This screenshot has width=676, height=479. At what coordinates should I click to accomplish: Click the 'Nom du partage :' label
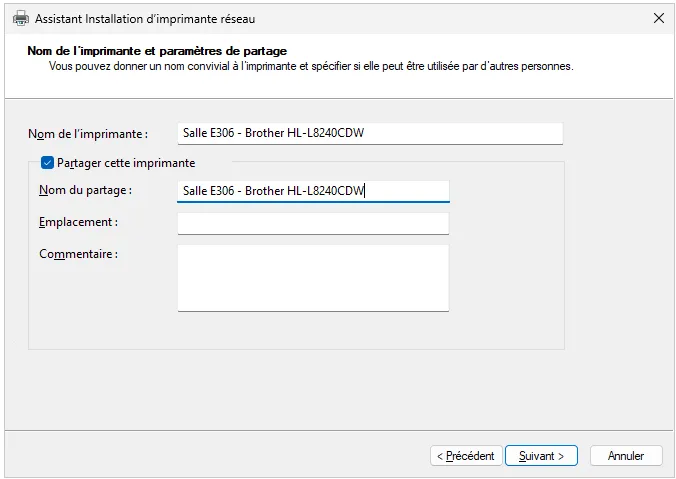coord(85,190)
